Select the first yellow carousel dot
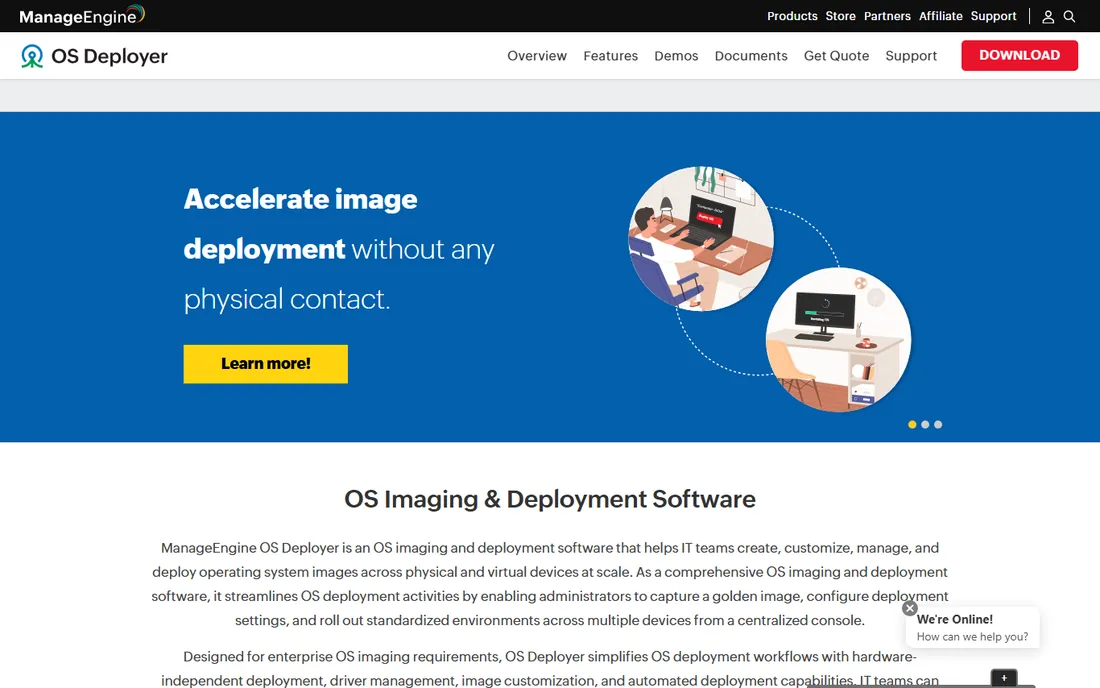This screenshot has height=688, width=1100. [x=912, y=424]
